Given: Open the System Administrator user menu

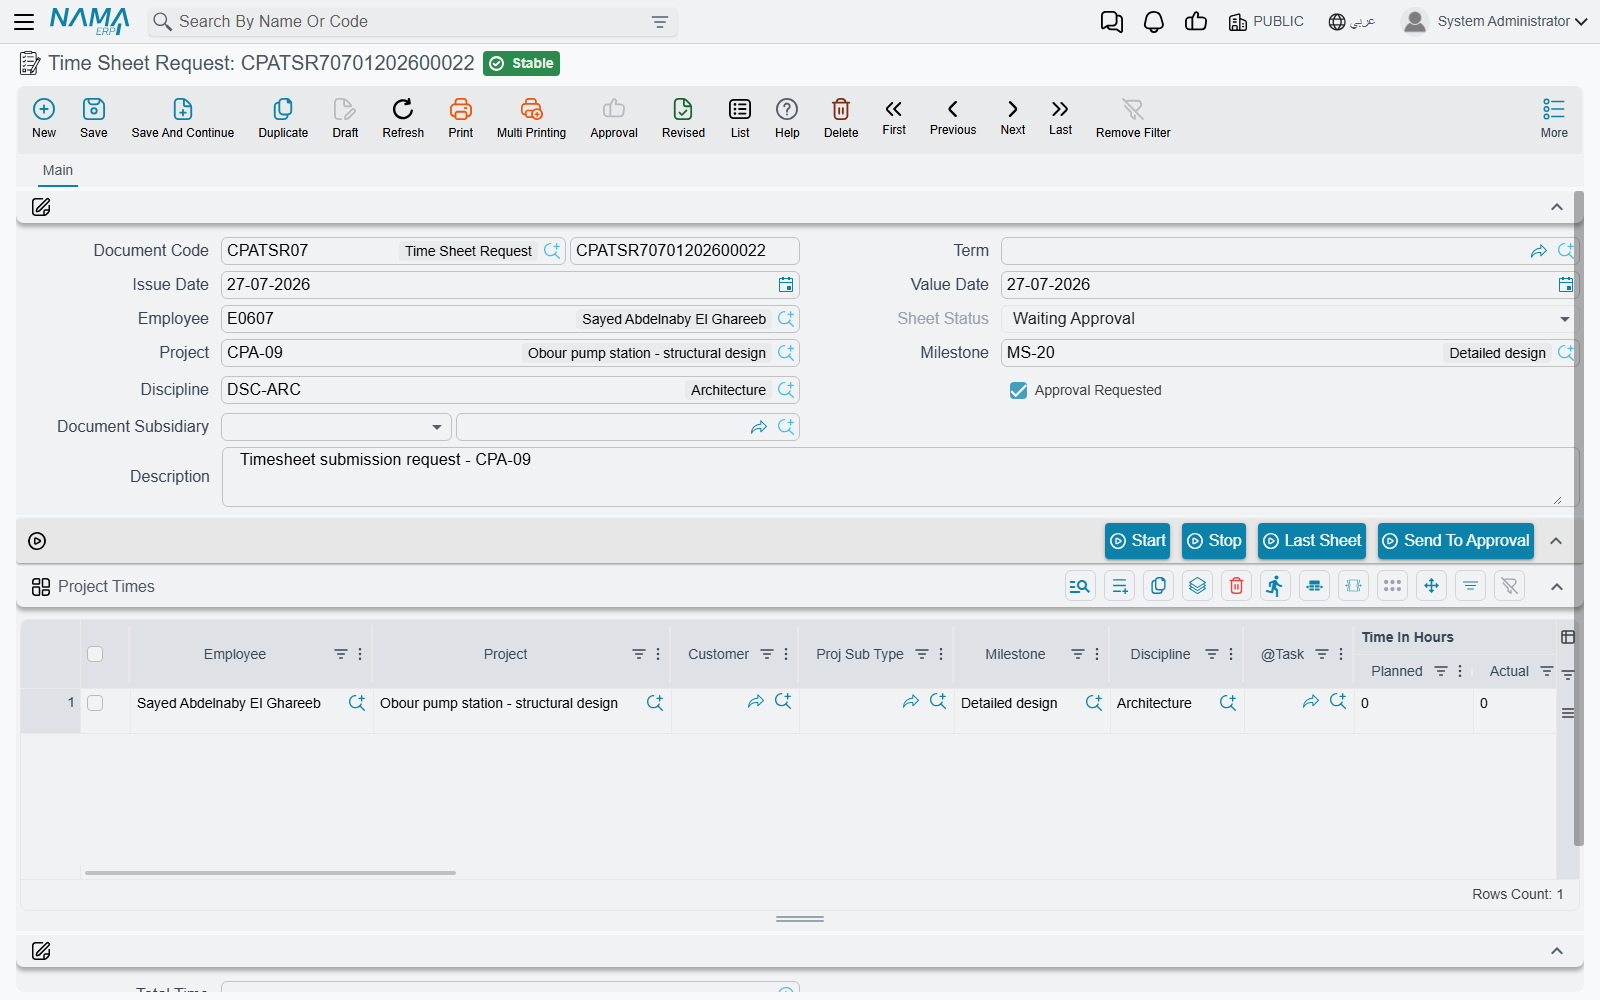Looking at the screenshot, I should pyautogui.click(x=1495, y=21).
